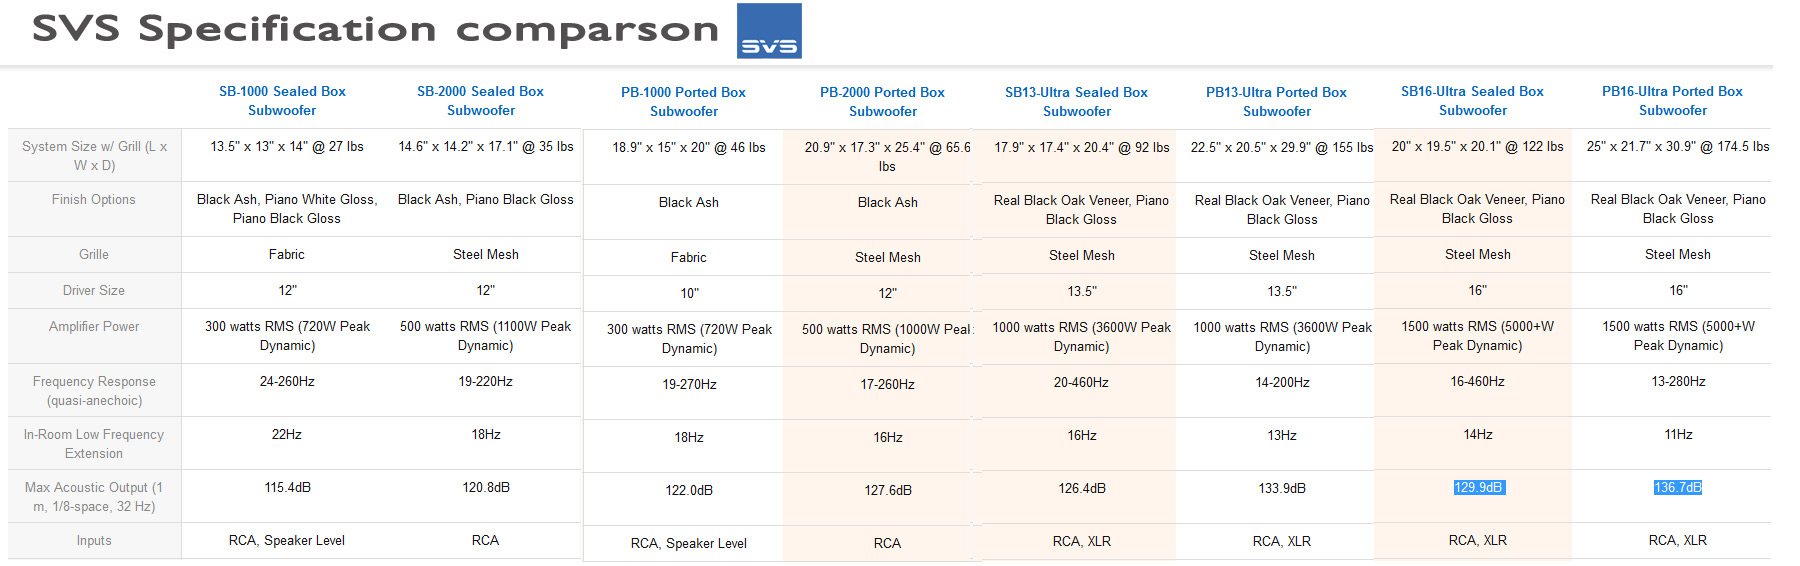Open the PB-1000 Ported Box Subwoofer link
The image size is (1800, 566).
click(x=683, y=102)
